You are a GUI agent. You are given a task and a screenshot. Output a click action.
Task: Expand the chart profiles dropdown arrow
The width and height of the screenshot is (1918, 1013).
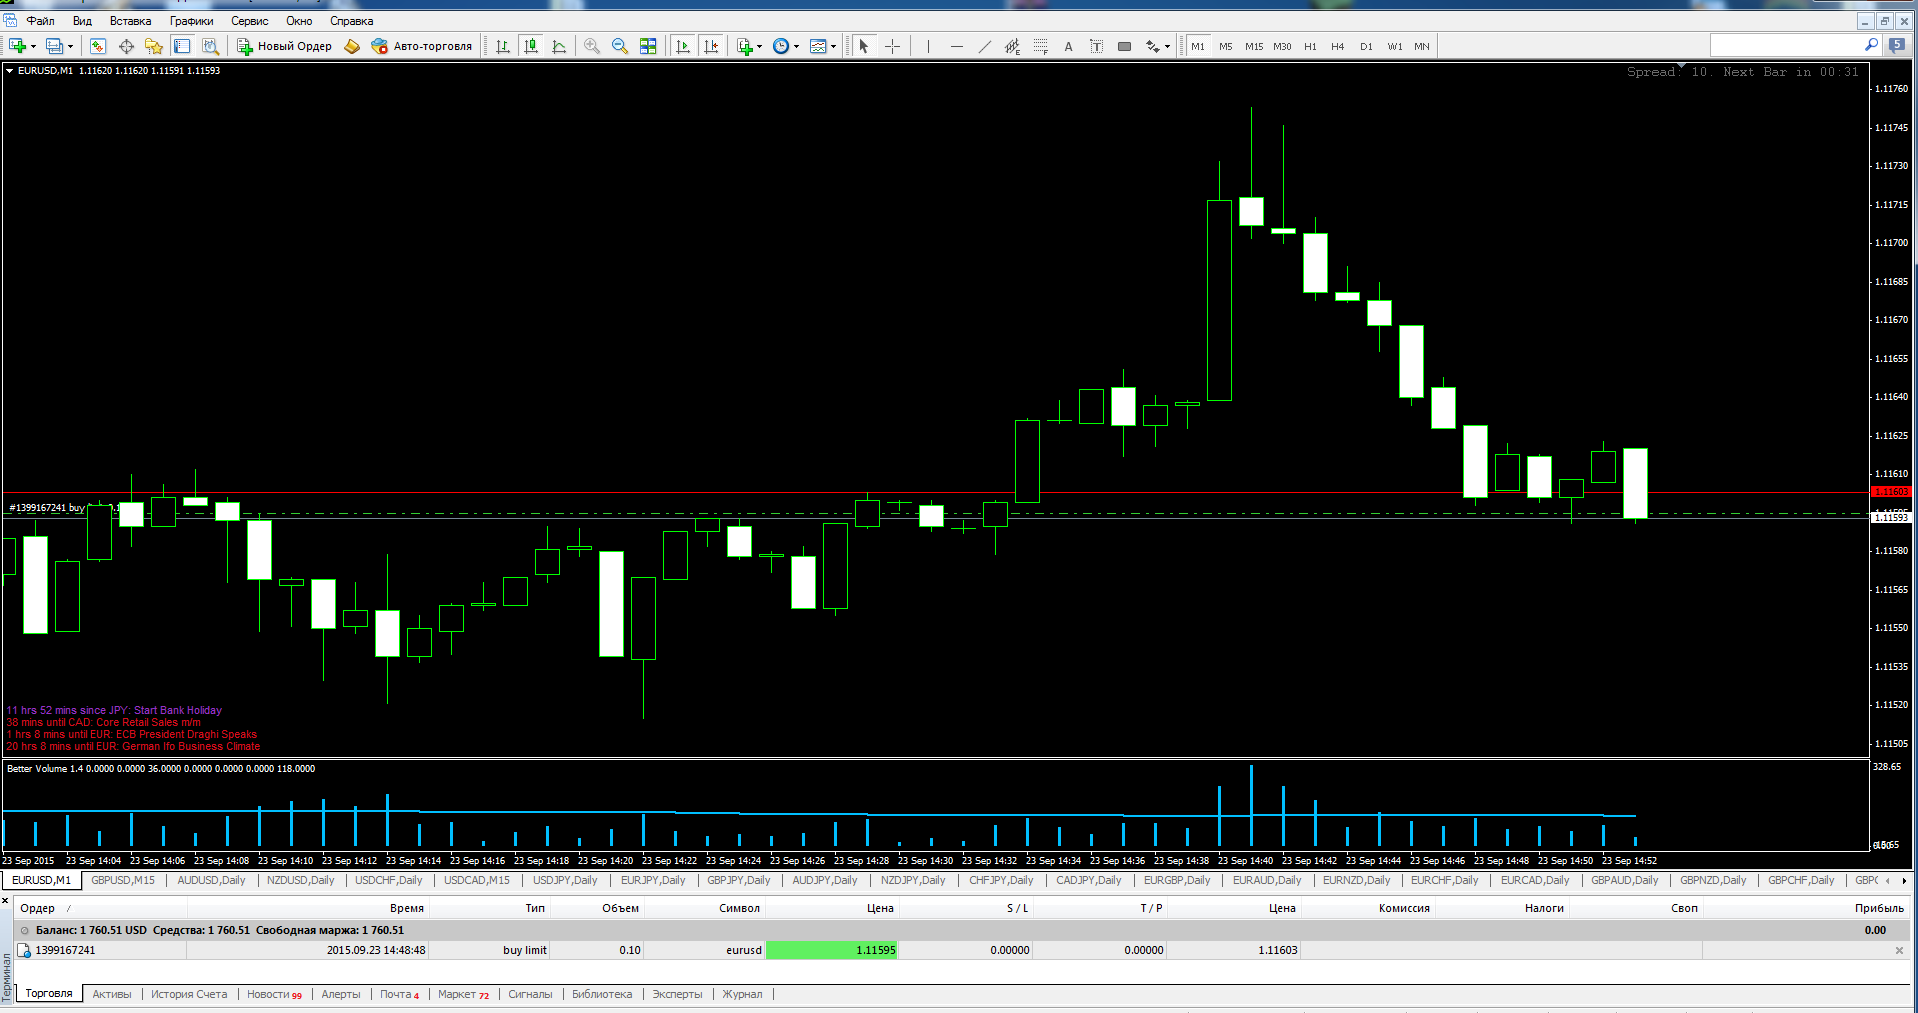pyautogui.click(x=70, y=46)
